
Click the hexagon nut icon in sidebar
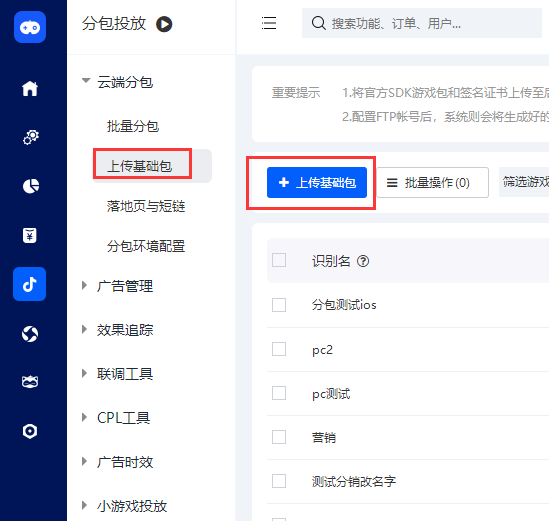click(x=30, y=431)
